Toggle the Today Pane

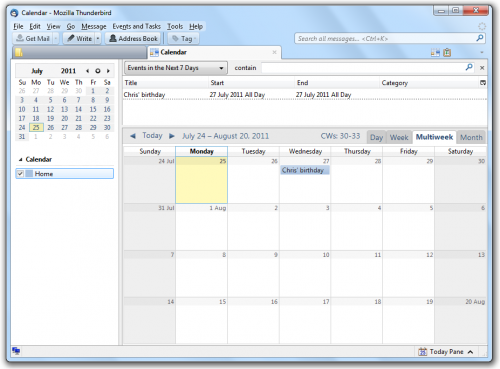446,351
